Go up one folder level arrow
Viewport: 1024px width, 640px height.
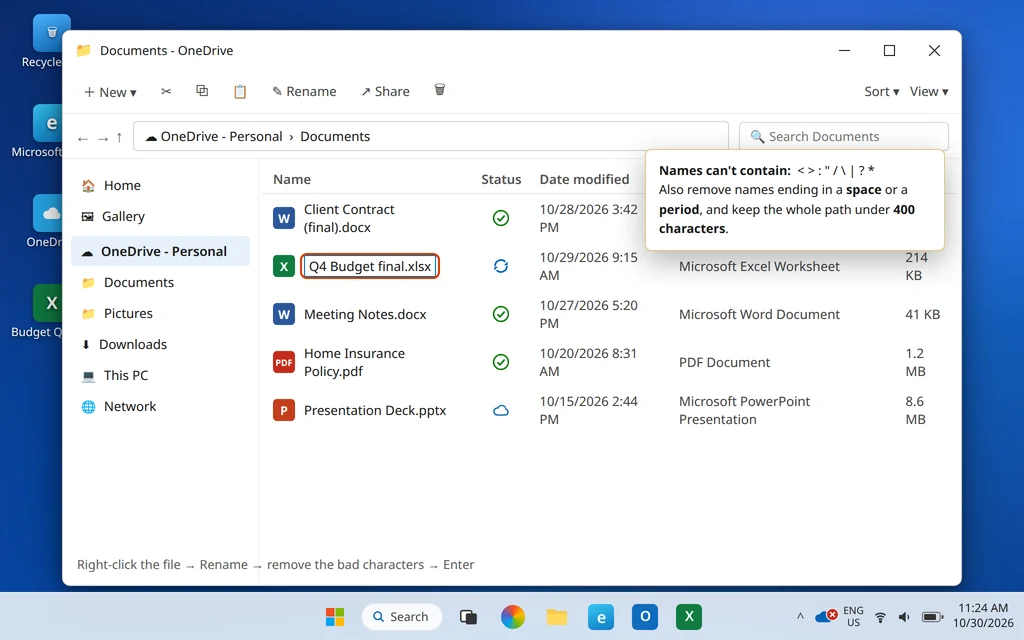point(119,137)
